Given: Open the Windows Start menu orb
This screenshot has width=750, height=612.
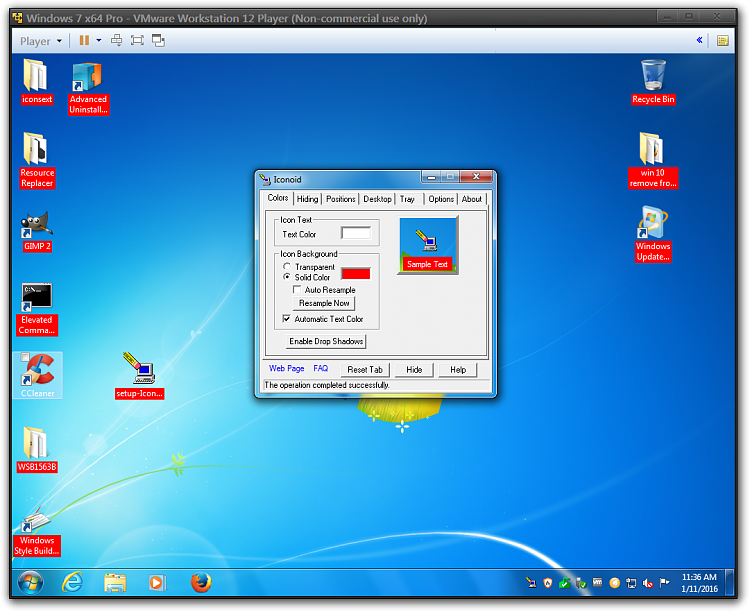Looking at the screenshot, I should pyautogui.click(x=31, y=582).
